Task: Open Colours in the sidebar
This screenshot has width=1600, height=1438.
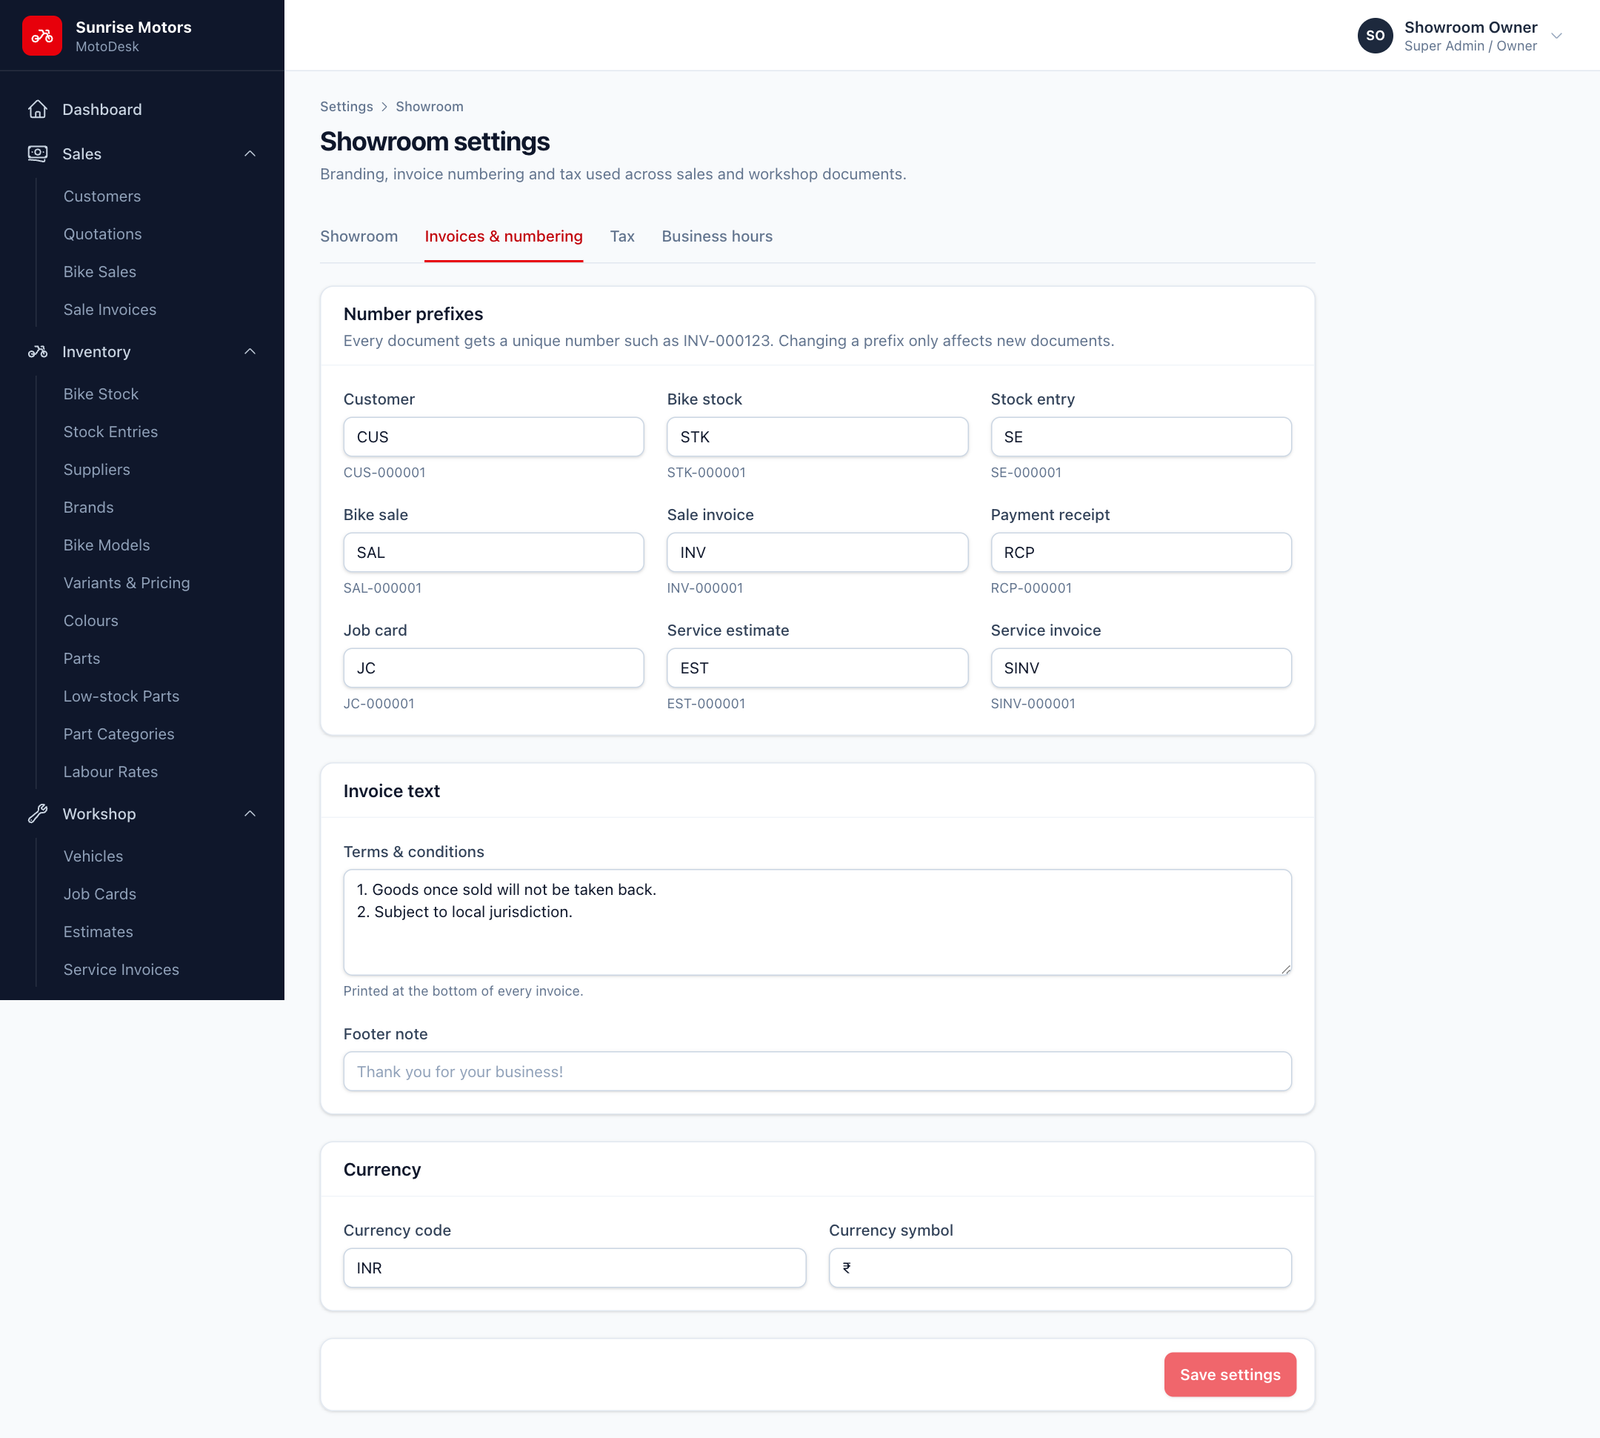Action: click(x=91, y=621)
